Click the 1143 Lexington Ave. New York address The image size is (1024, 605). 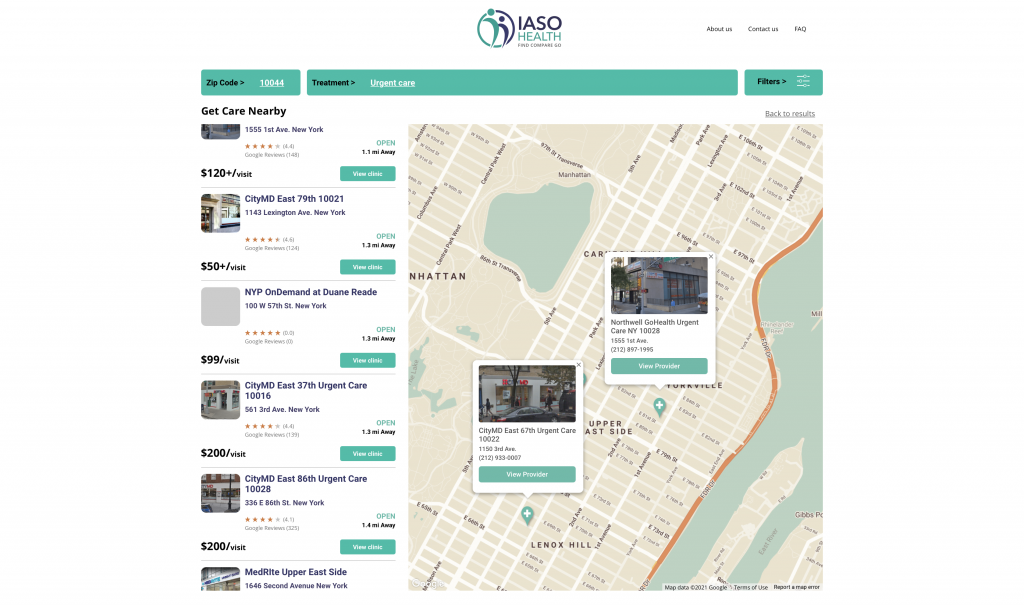295,212
